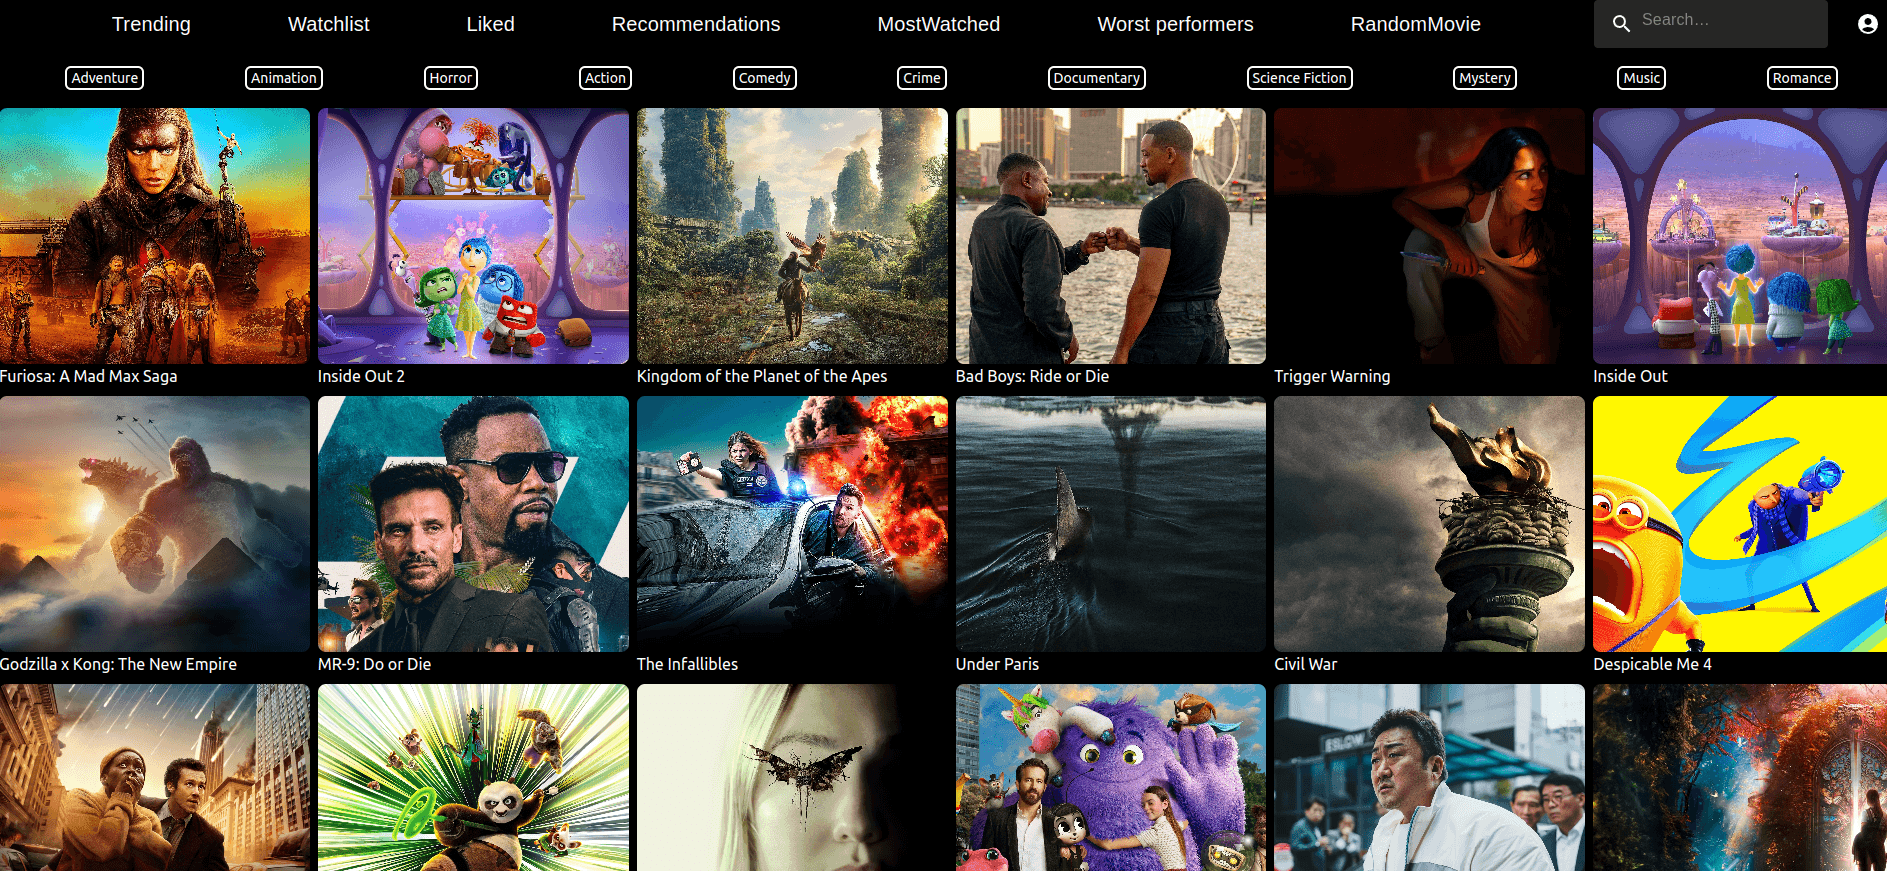Open the meteor shower city movie poster
This screenshot has height=871, width=1887.
155,778
